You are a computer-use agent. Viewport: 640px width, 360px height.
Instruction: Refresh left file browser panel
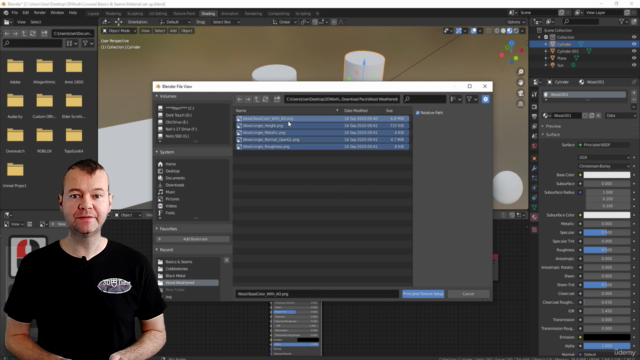pyautogui.click(x=33, y=33)
